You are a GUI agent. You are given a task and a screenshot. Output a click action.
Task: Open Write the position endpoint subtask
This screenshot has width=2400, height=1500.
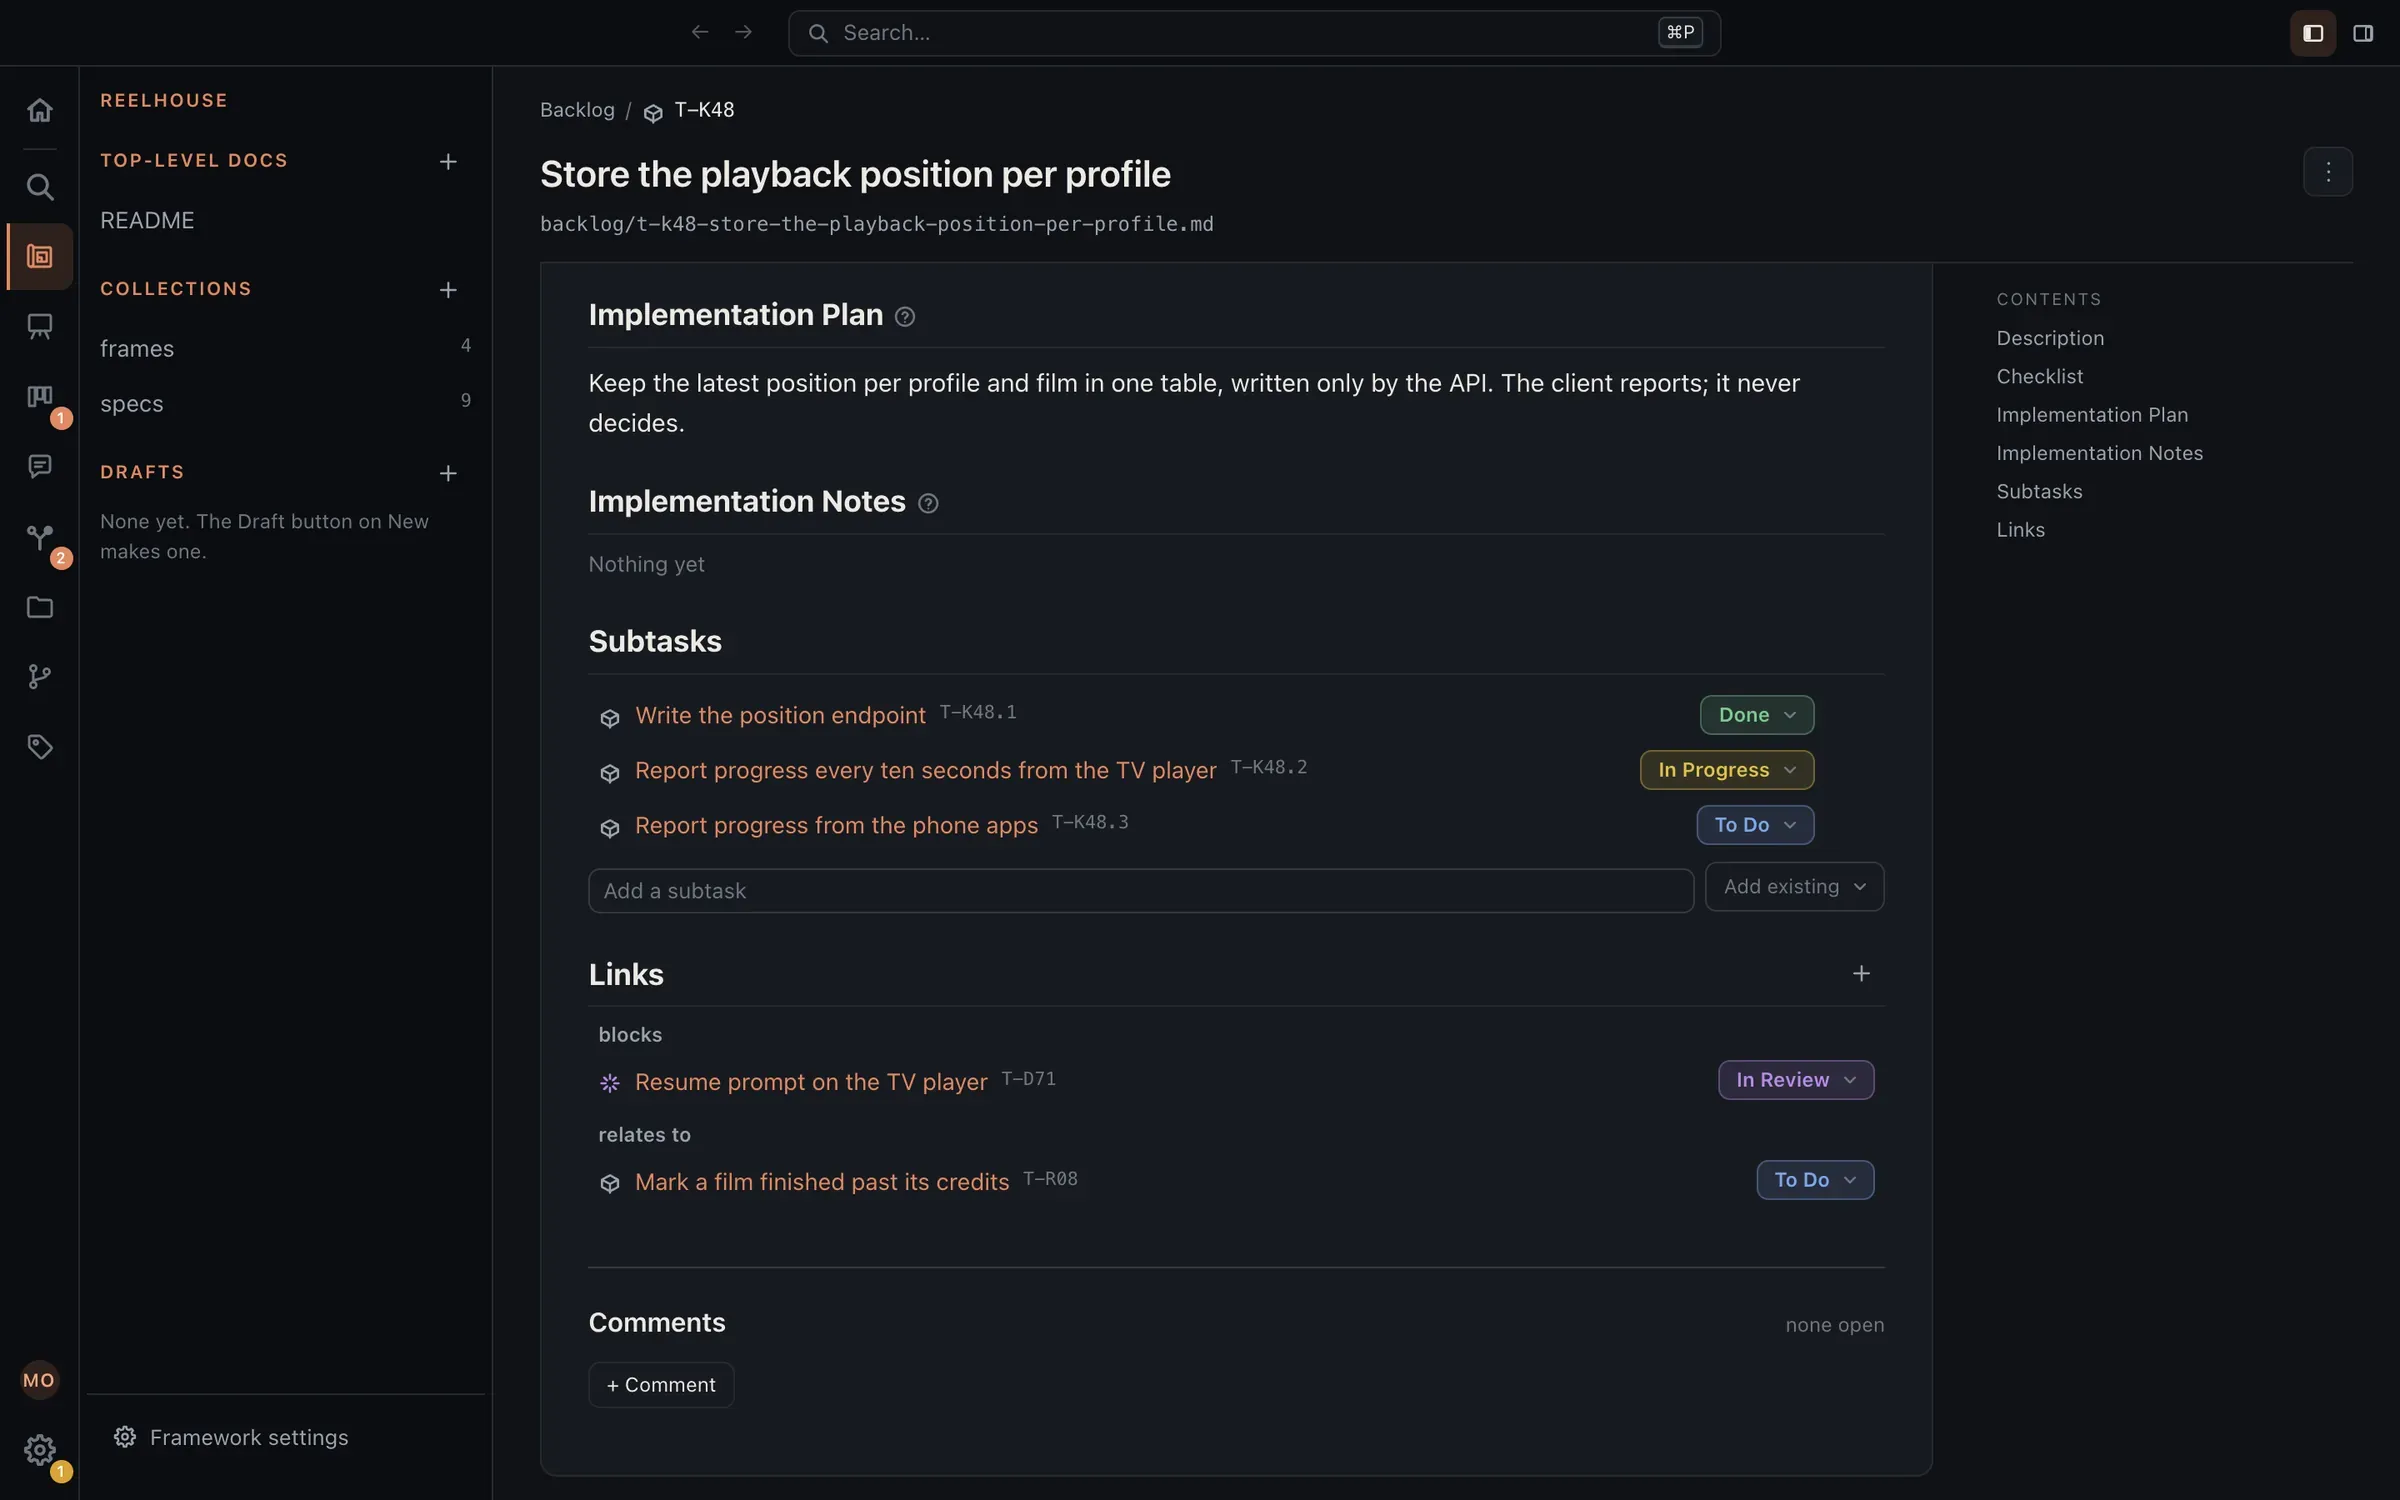click(x=780, y=715)
